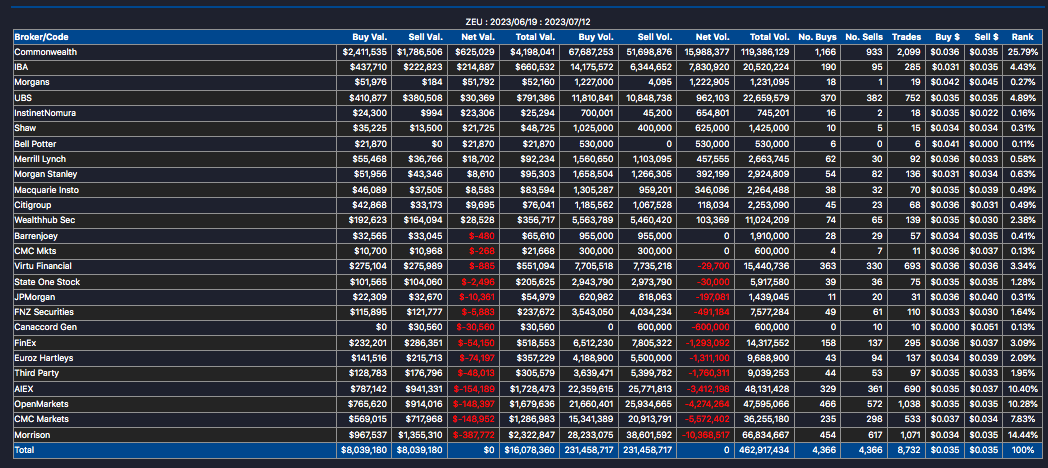Select the Merrill Lynch broker name

(40, 159)
